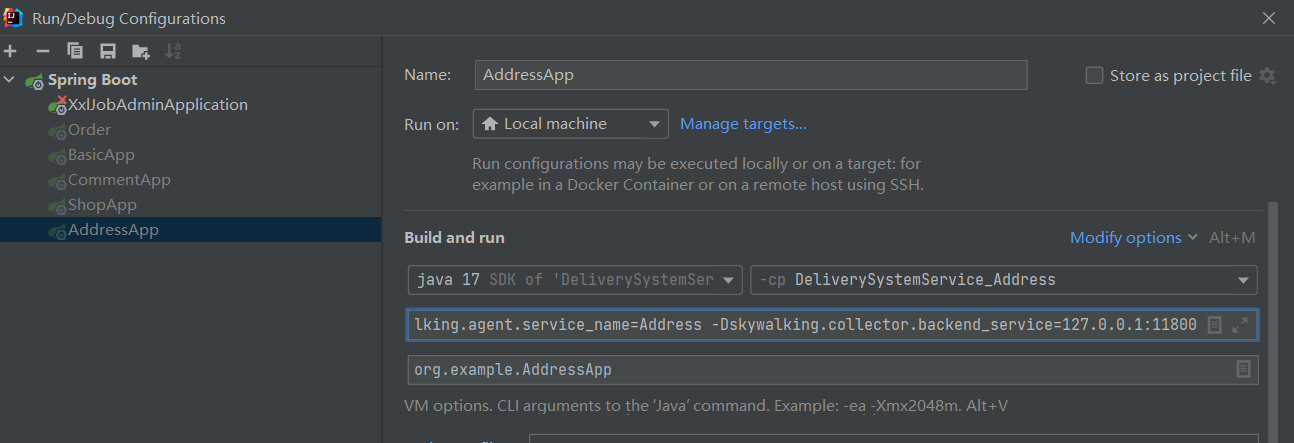
Task: Open the java 17 SDK dropdown
Action: tap(575, 280)
